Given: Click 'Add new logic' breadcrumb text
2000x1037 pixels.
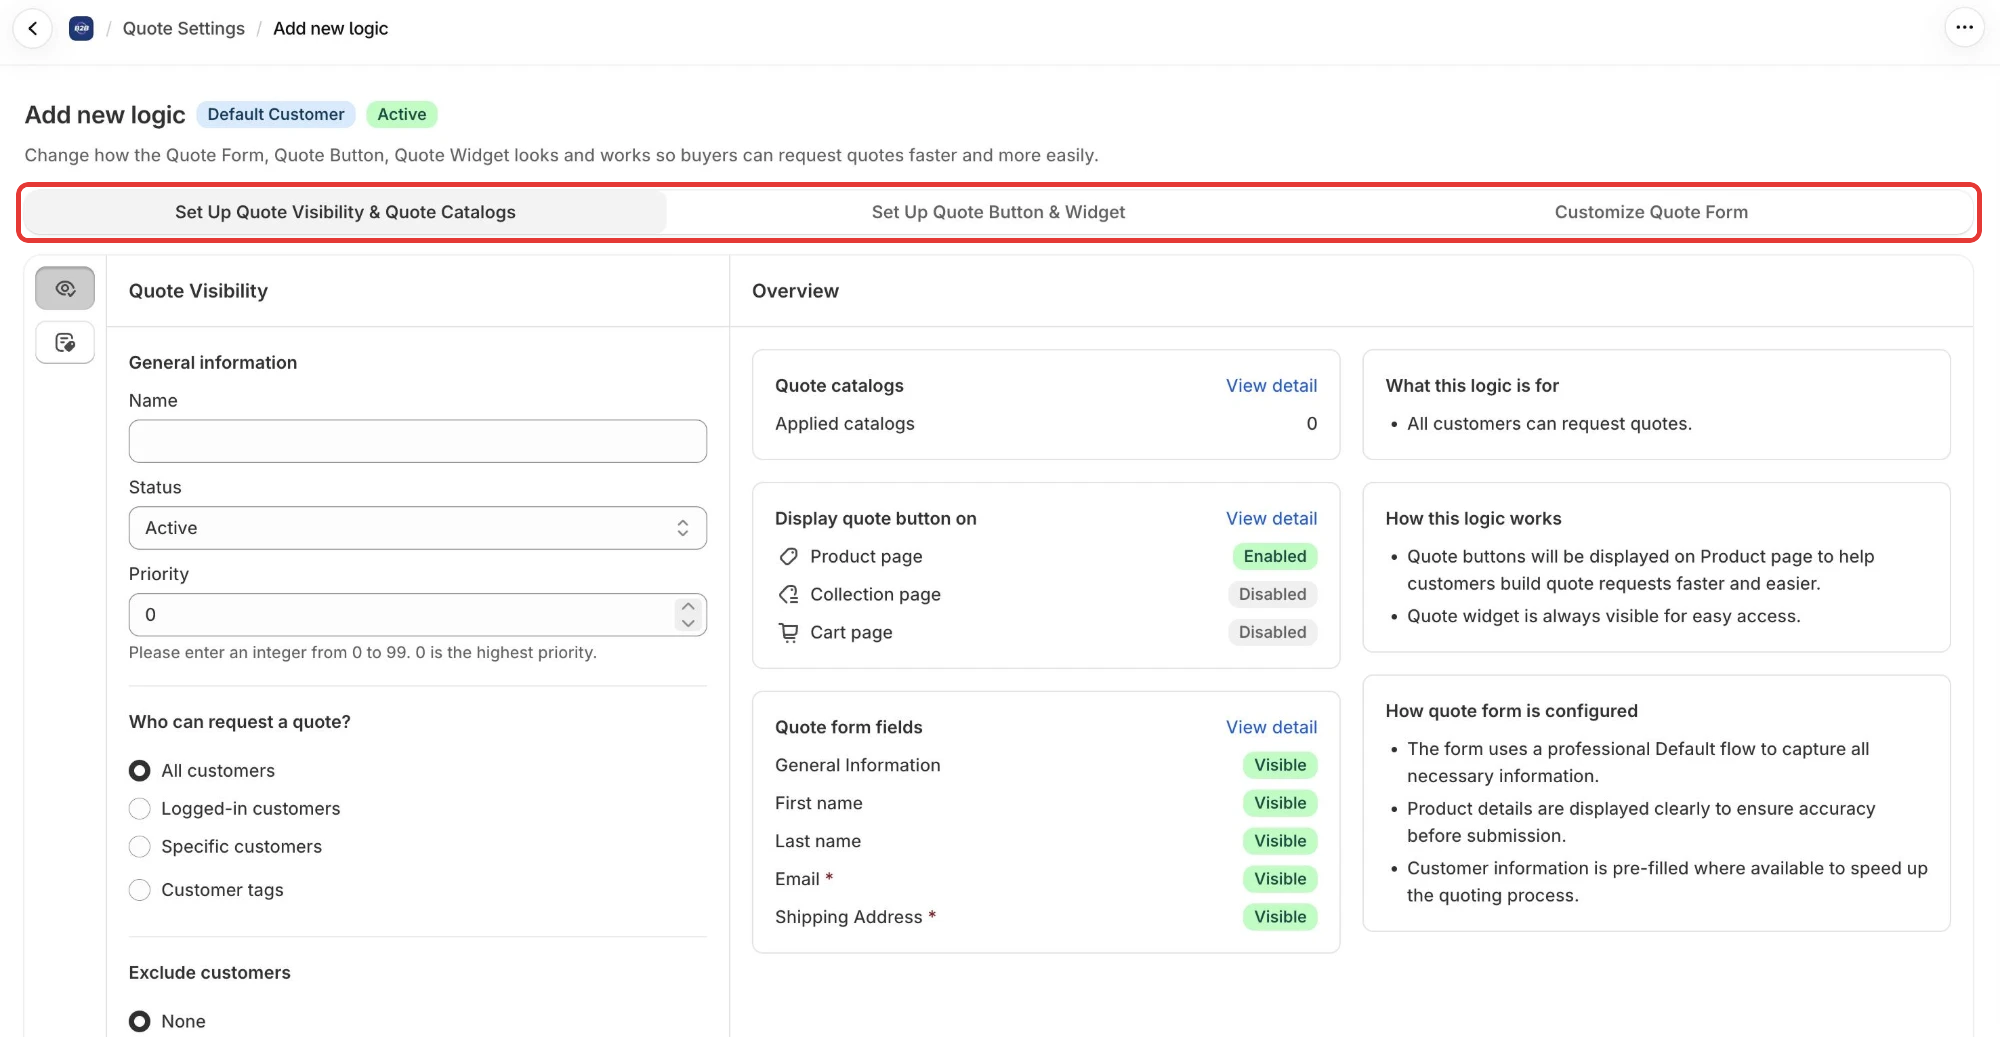Looking at the screenshot, I should click(331, 28).
